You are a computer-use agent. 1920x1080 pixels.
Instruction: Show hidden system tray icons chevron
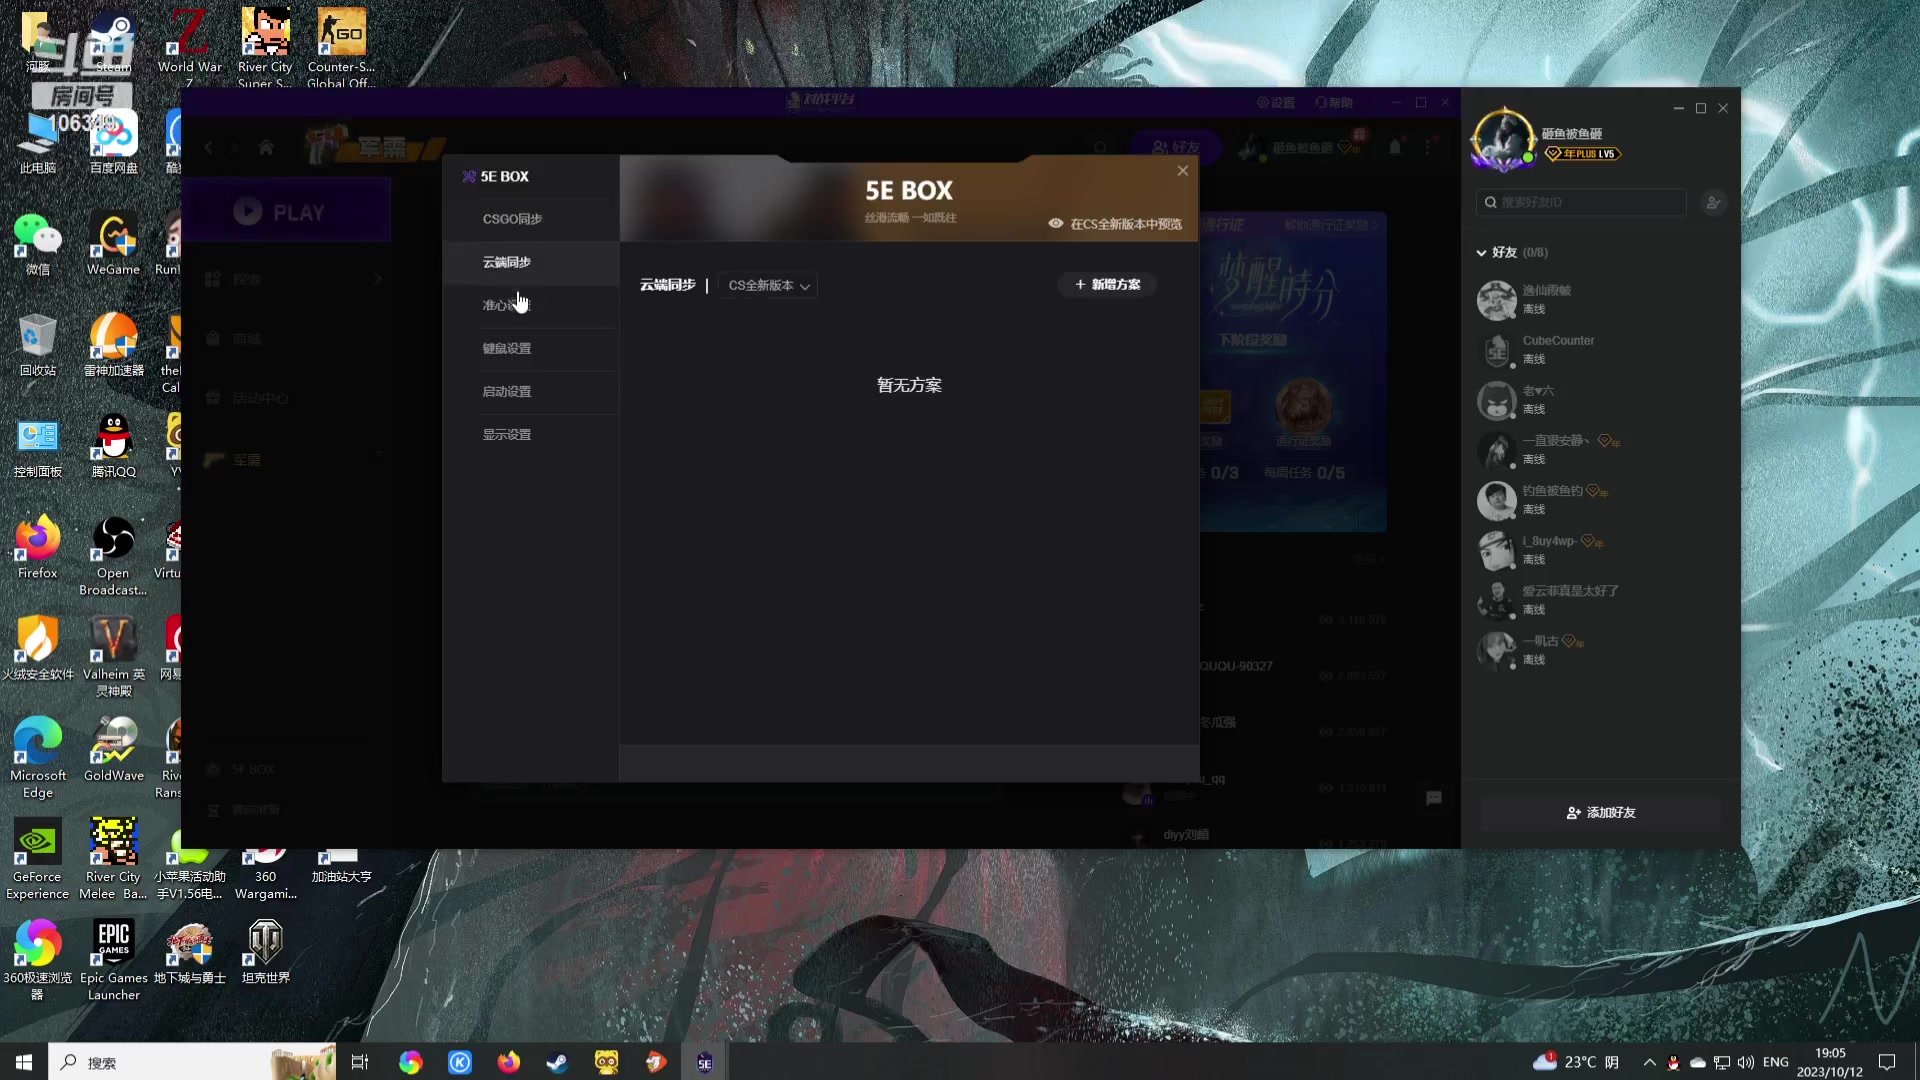pos(1649,1062)
